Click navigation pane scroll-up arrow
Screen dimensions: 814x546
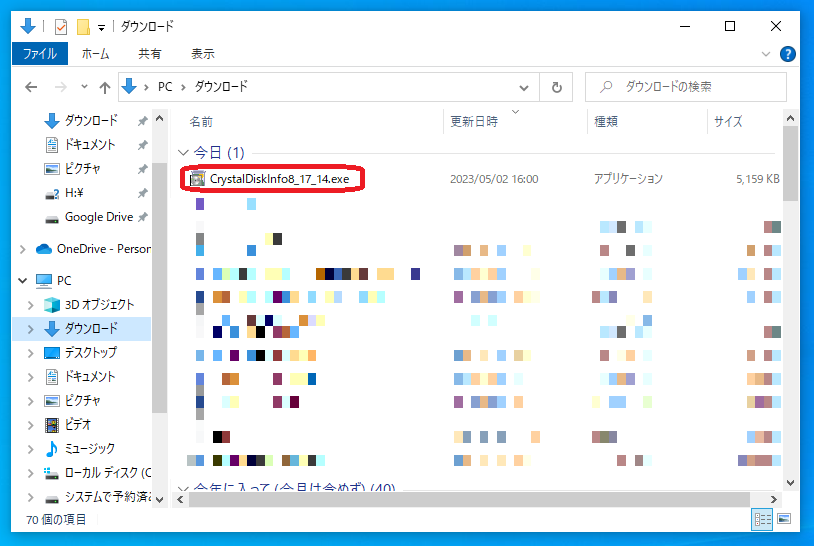[160, 118]
